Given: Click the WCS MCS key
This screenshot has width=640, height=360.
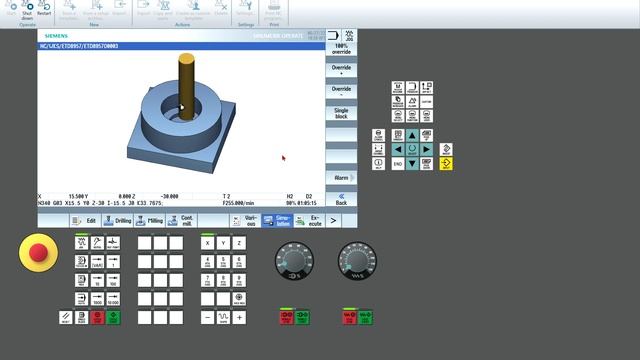Looking at the screenshot, I should point(239,299).
